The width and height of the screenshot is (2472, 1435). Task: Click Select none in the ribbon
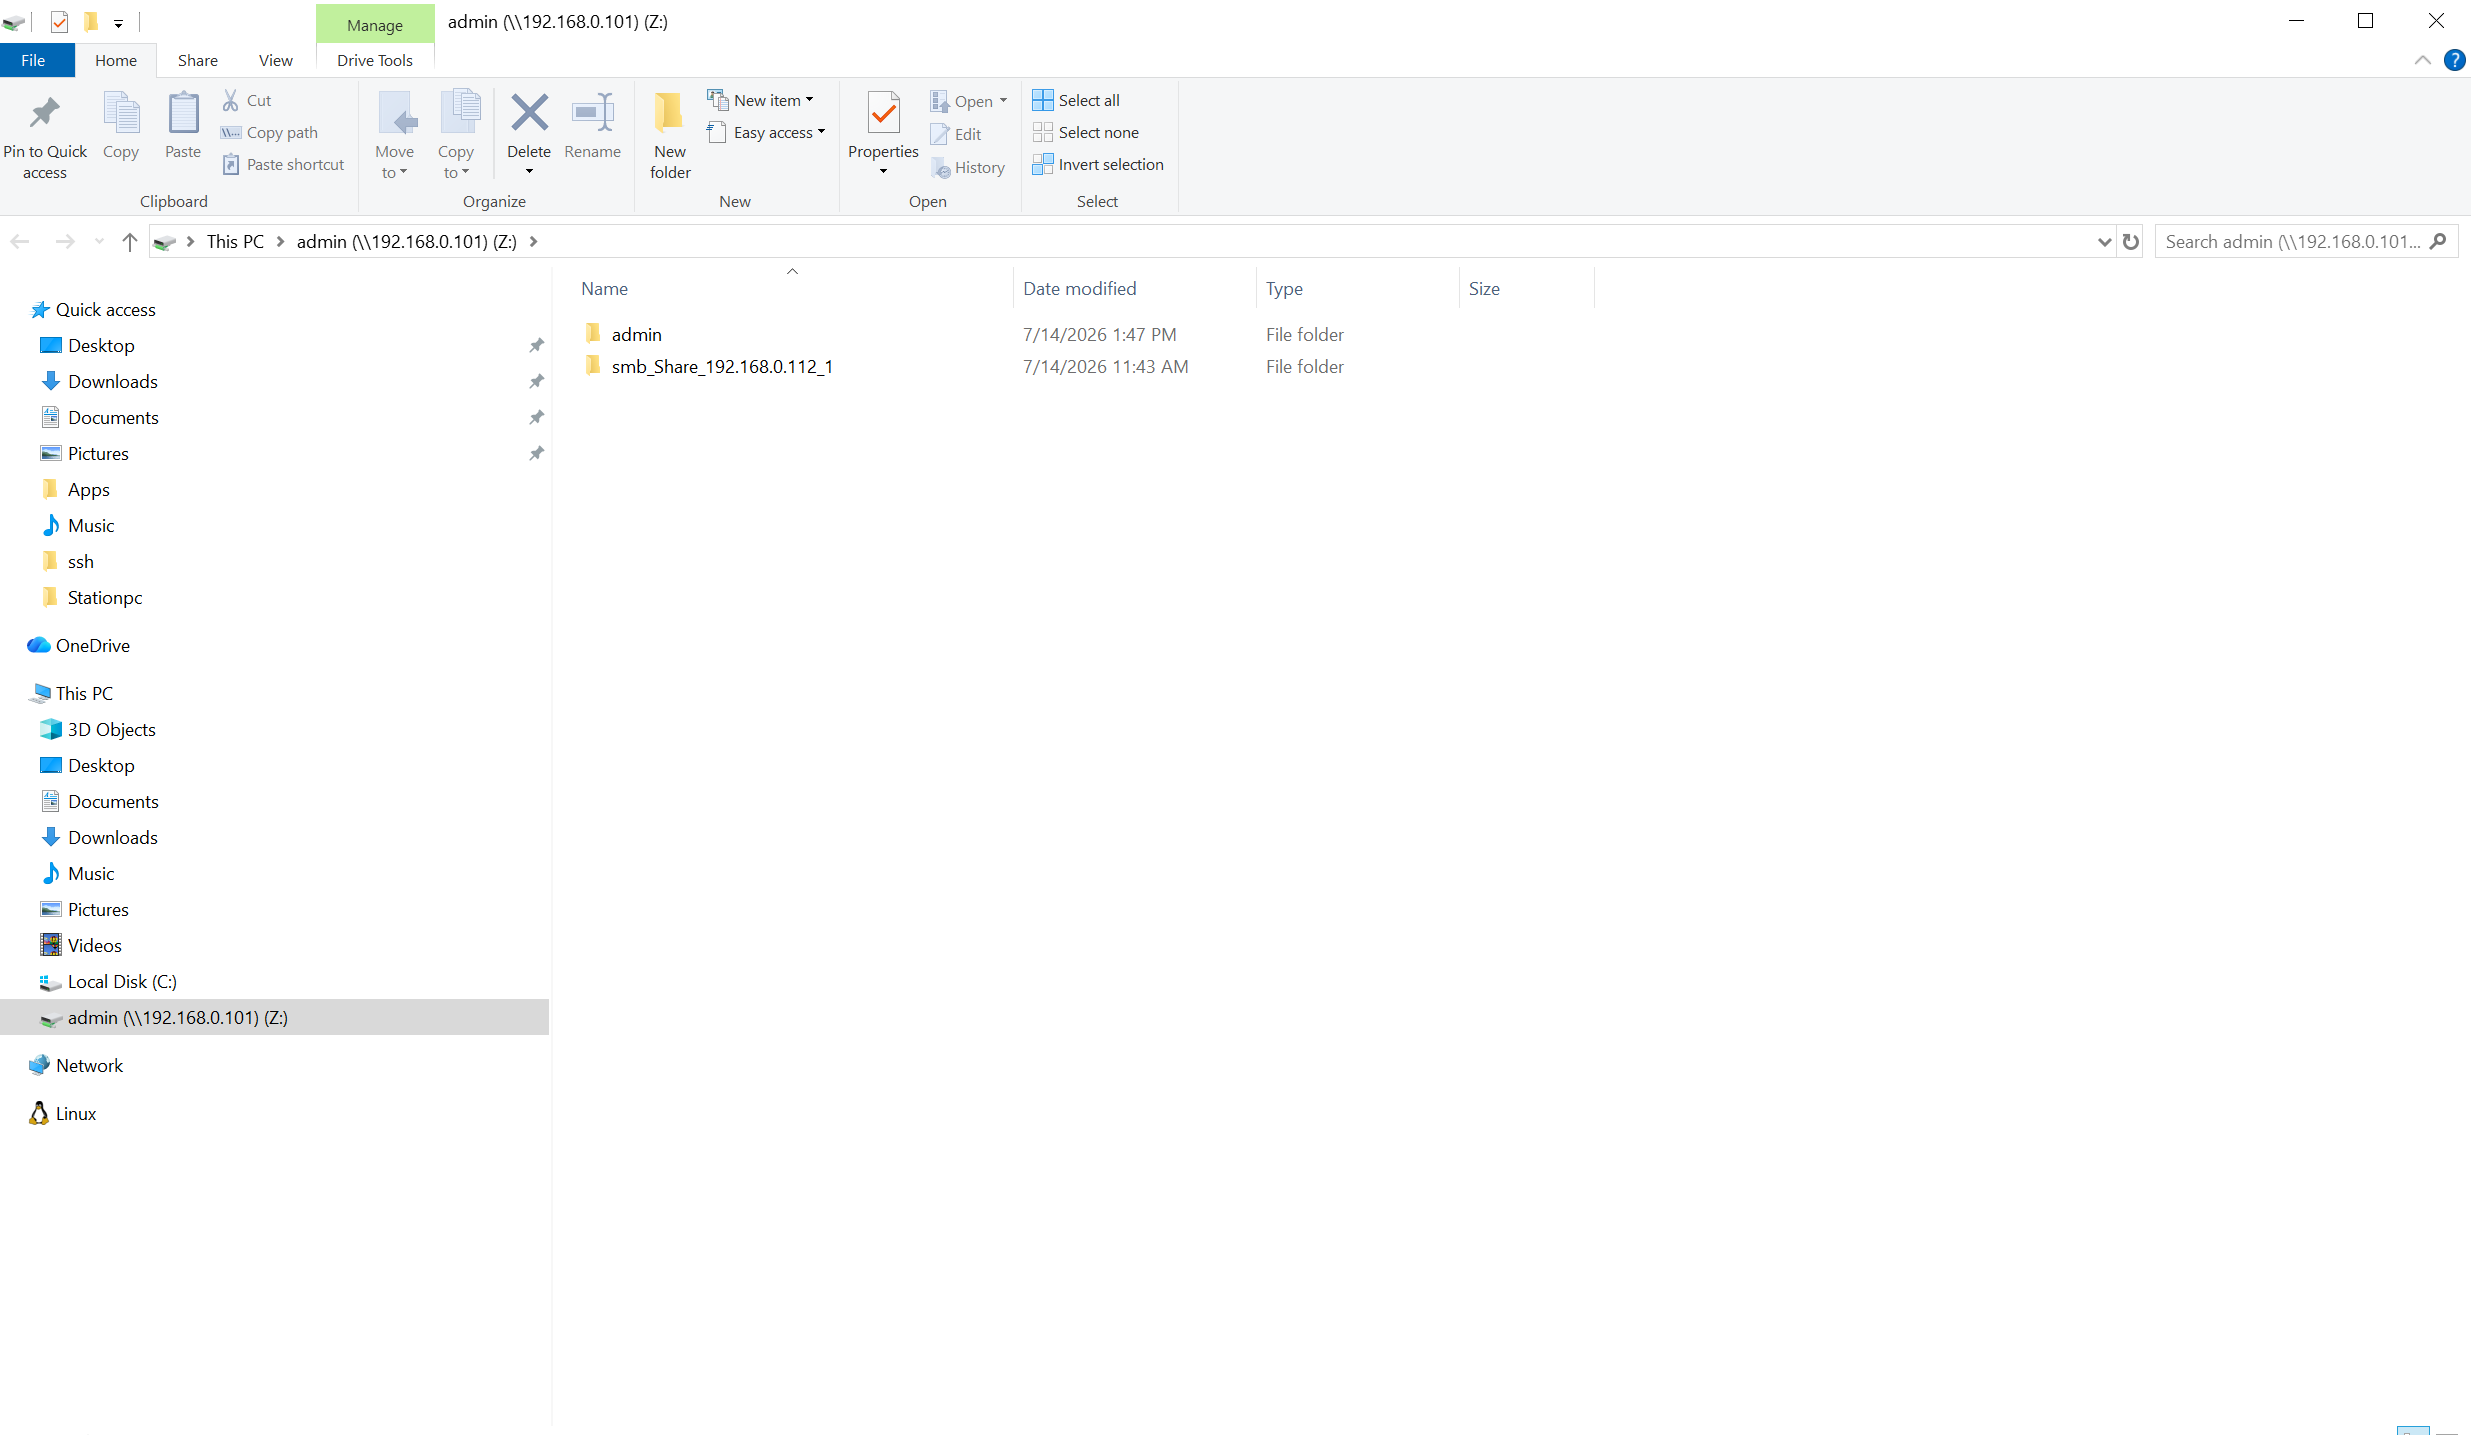click(x=1086, y=132)
